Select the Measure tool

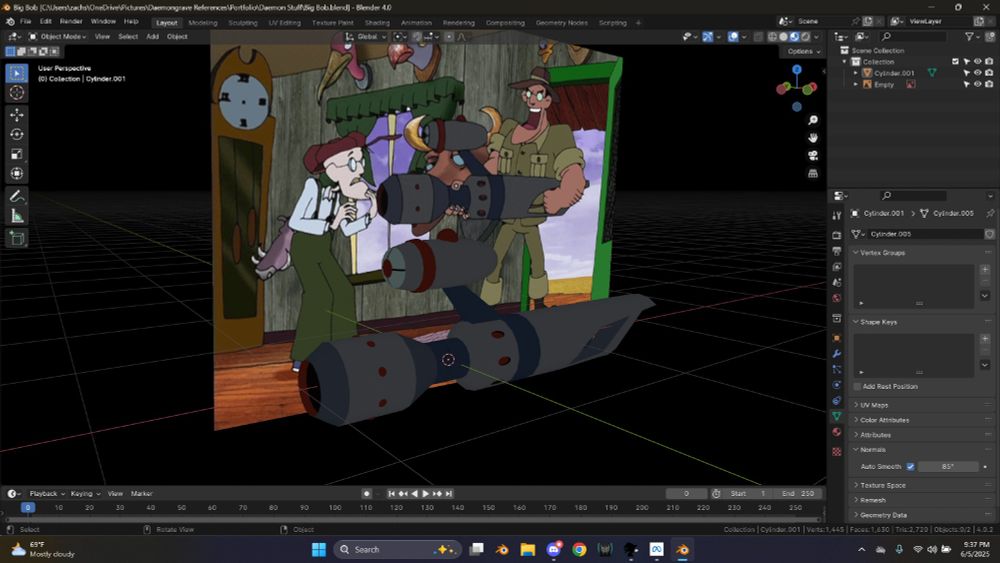coord(17,216)
